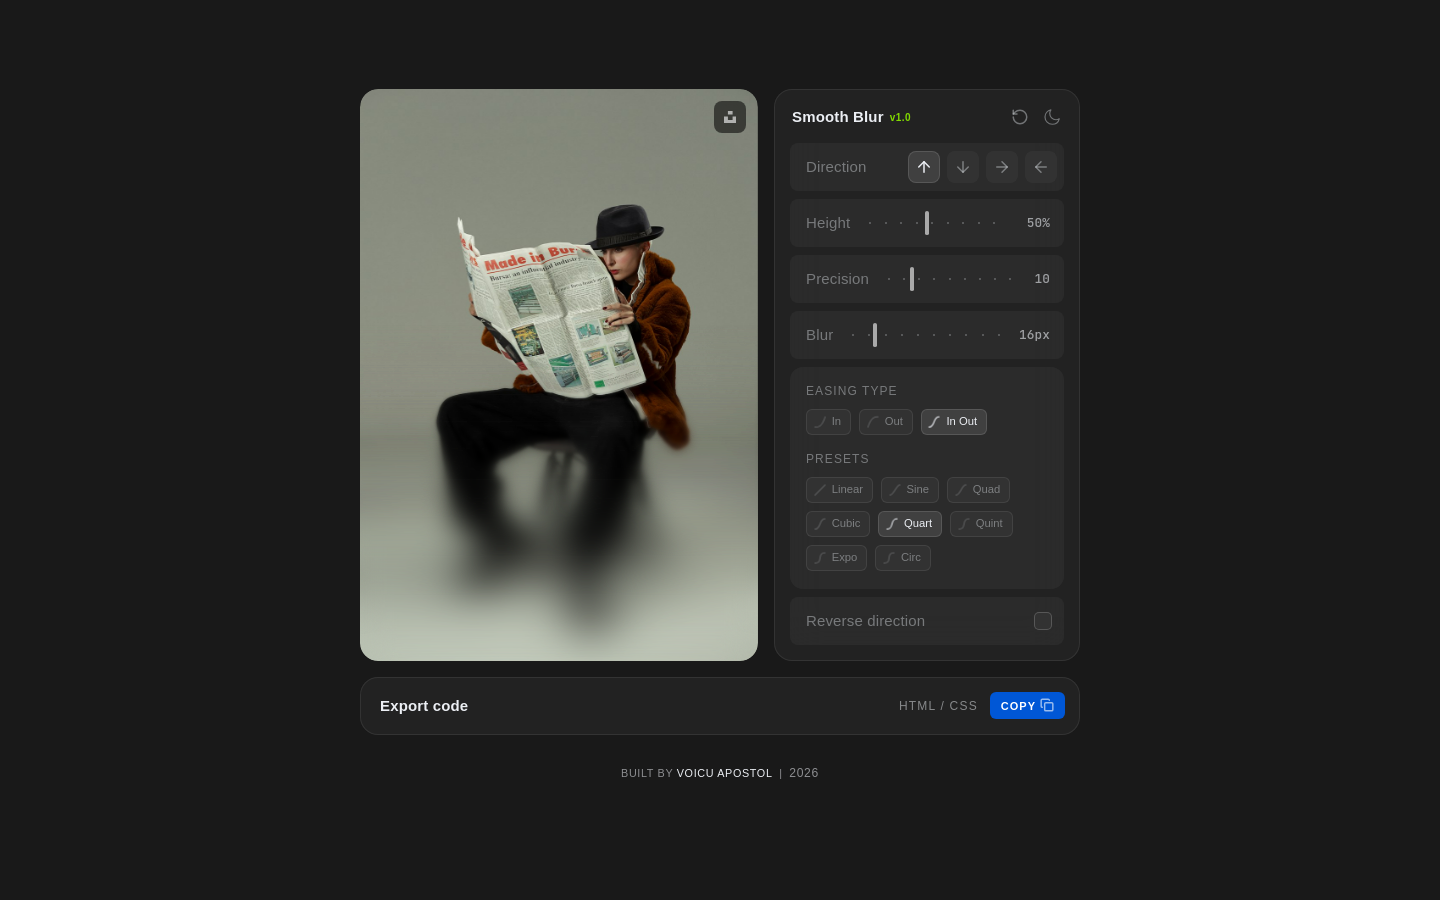Select the Out easing type
The height and width of the screenshot is (900, 1440).
pos(885,421)
